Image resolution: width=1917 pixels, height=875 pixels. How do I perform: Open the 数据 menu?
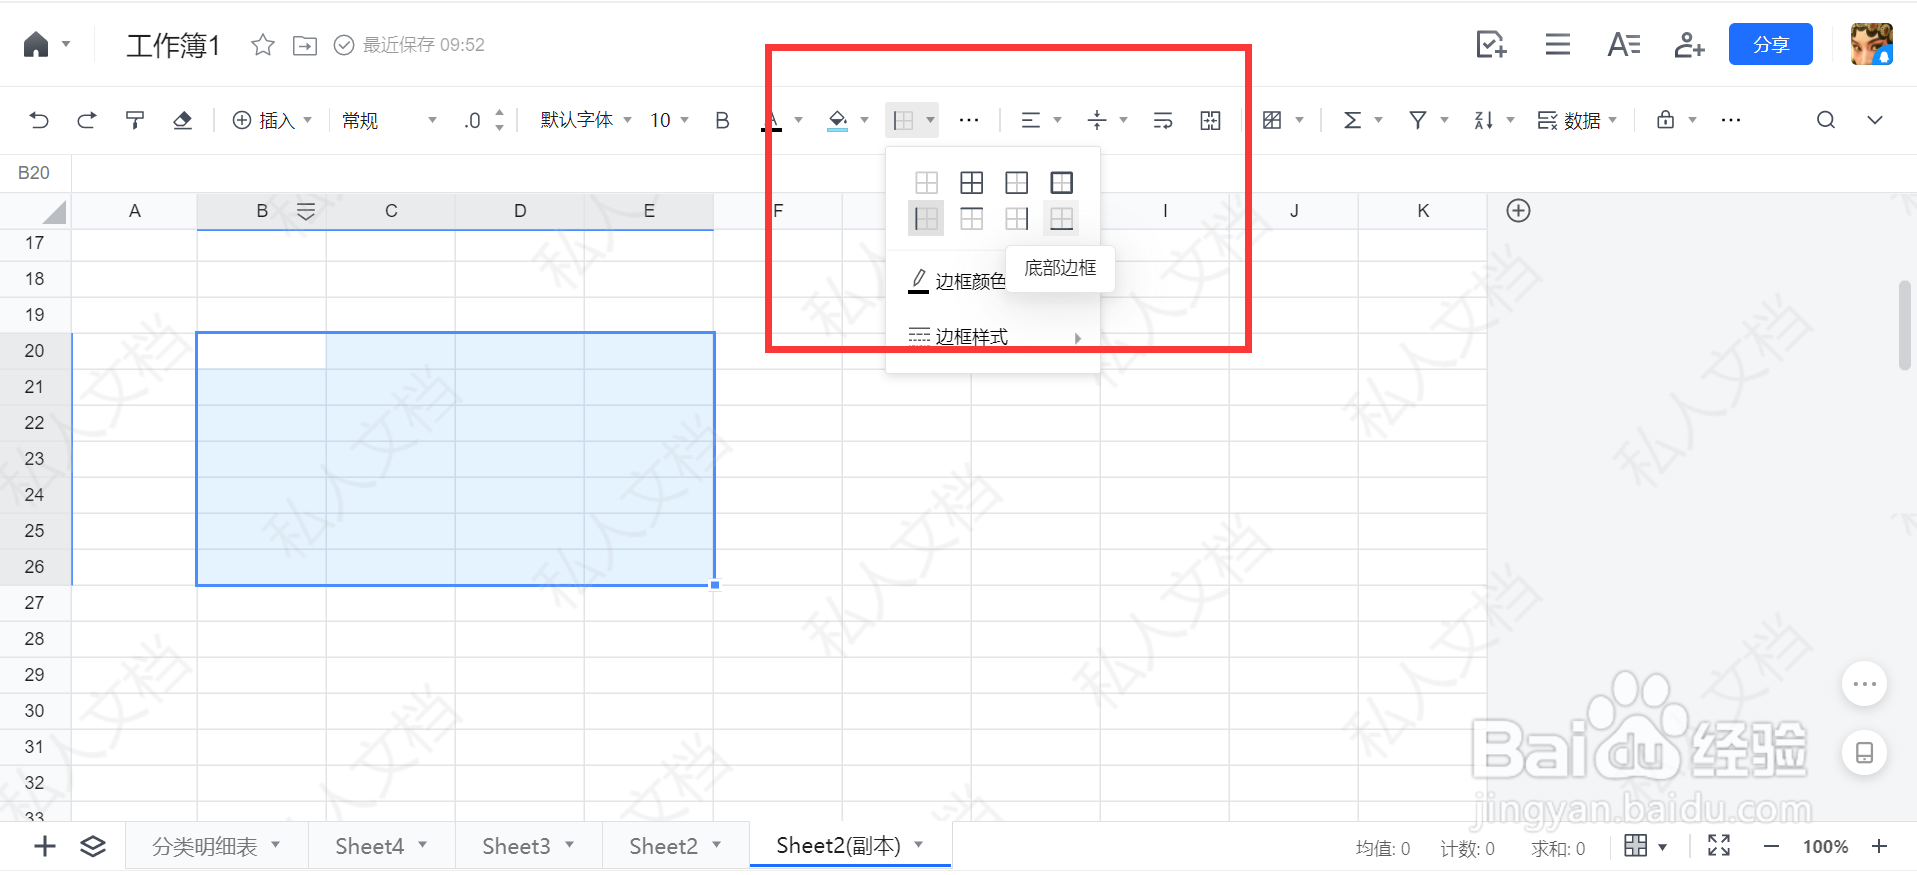tap(1577, 120)
